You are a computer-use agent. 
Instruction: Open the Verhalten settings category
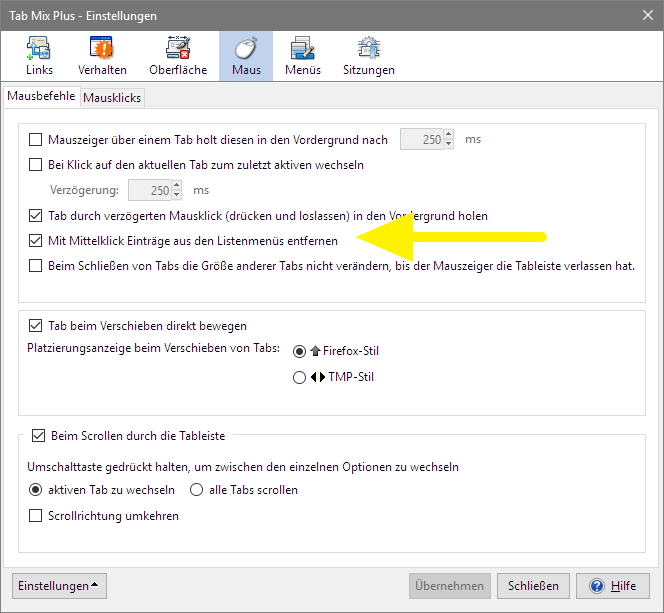[102, 56]
